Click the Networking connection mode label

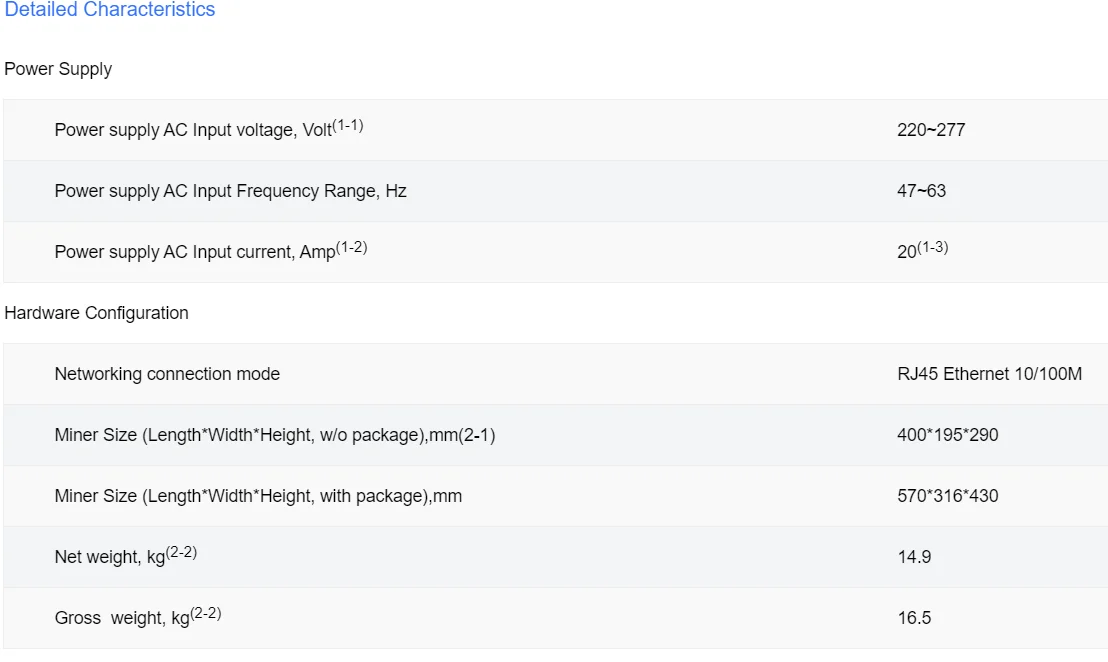[167, 374]
